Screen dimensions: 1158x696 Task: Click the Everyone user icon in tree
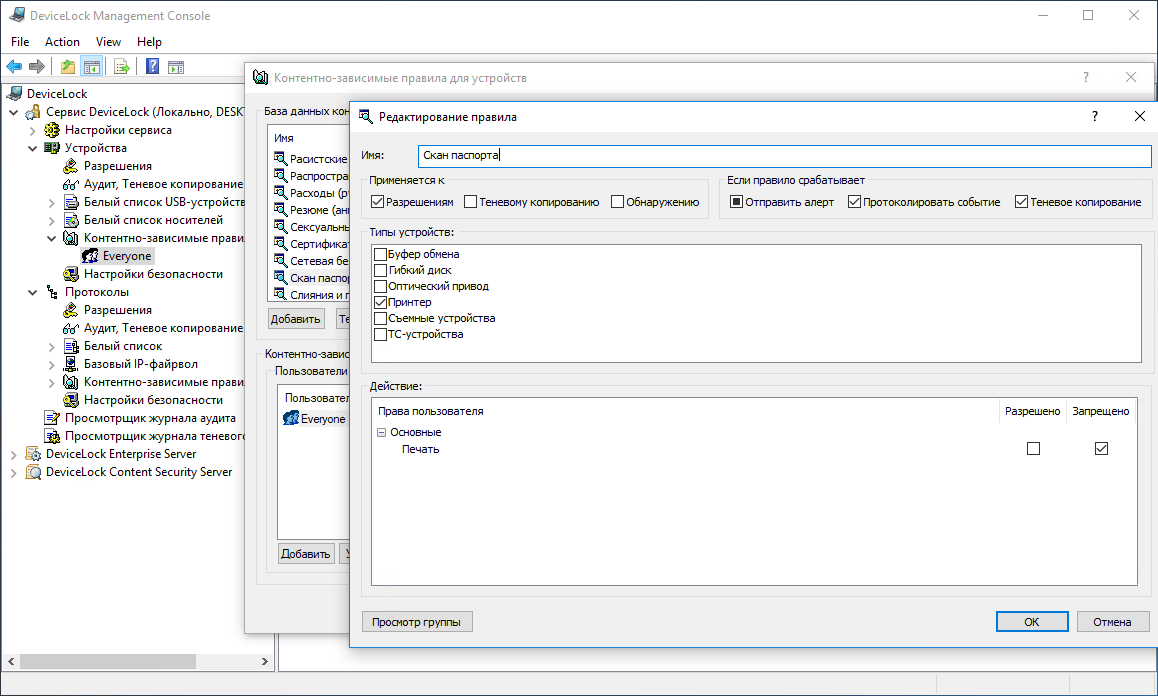tap(90, 256)
